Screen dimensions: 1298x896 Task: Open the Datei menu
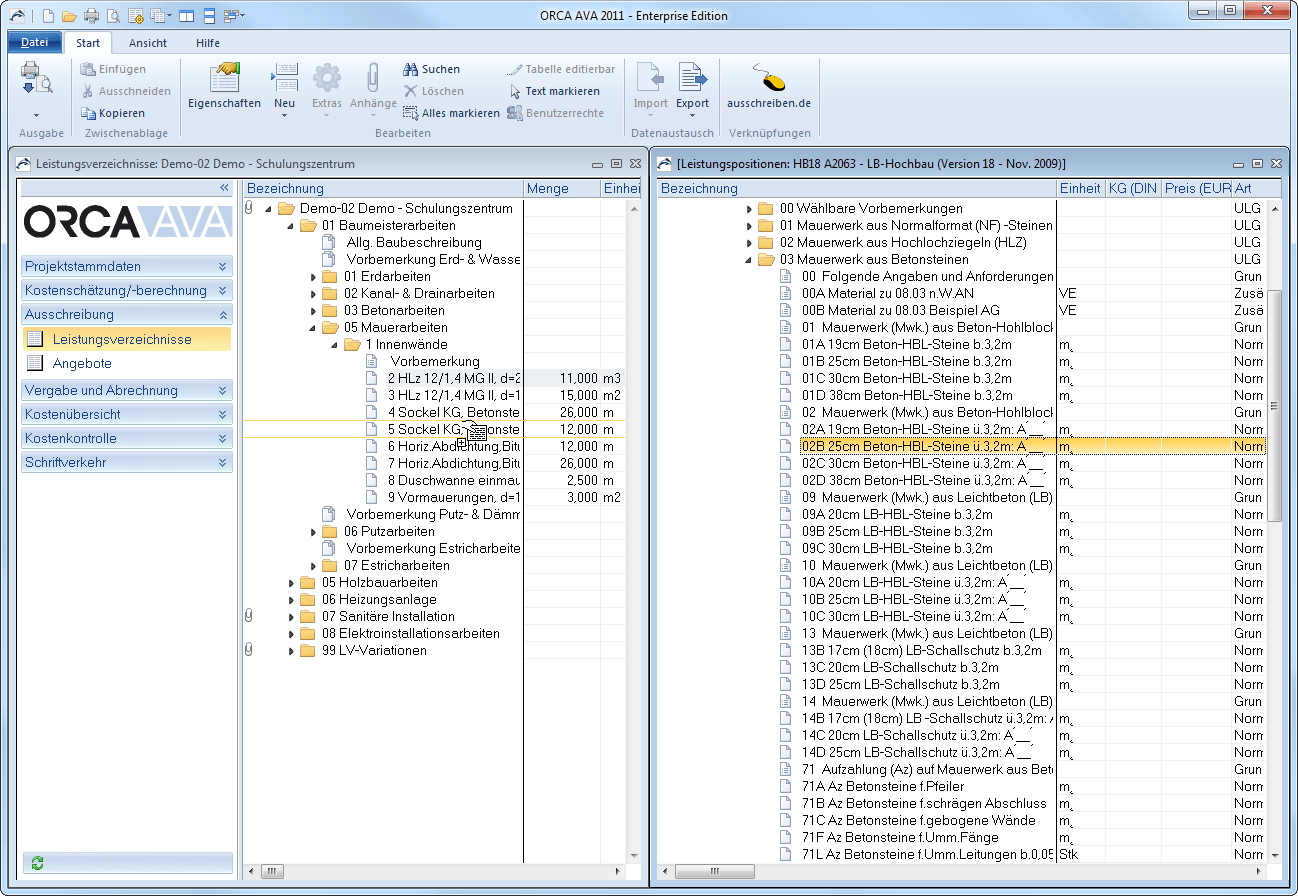point(34,43)
